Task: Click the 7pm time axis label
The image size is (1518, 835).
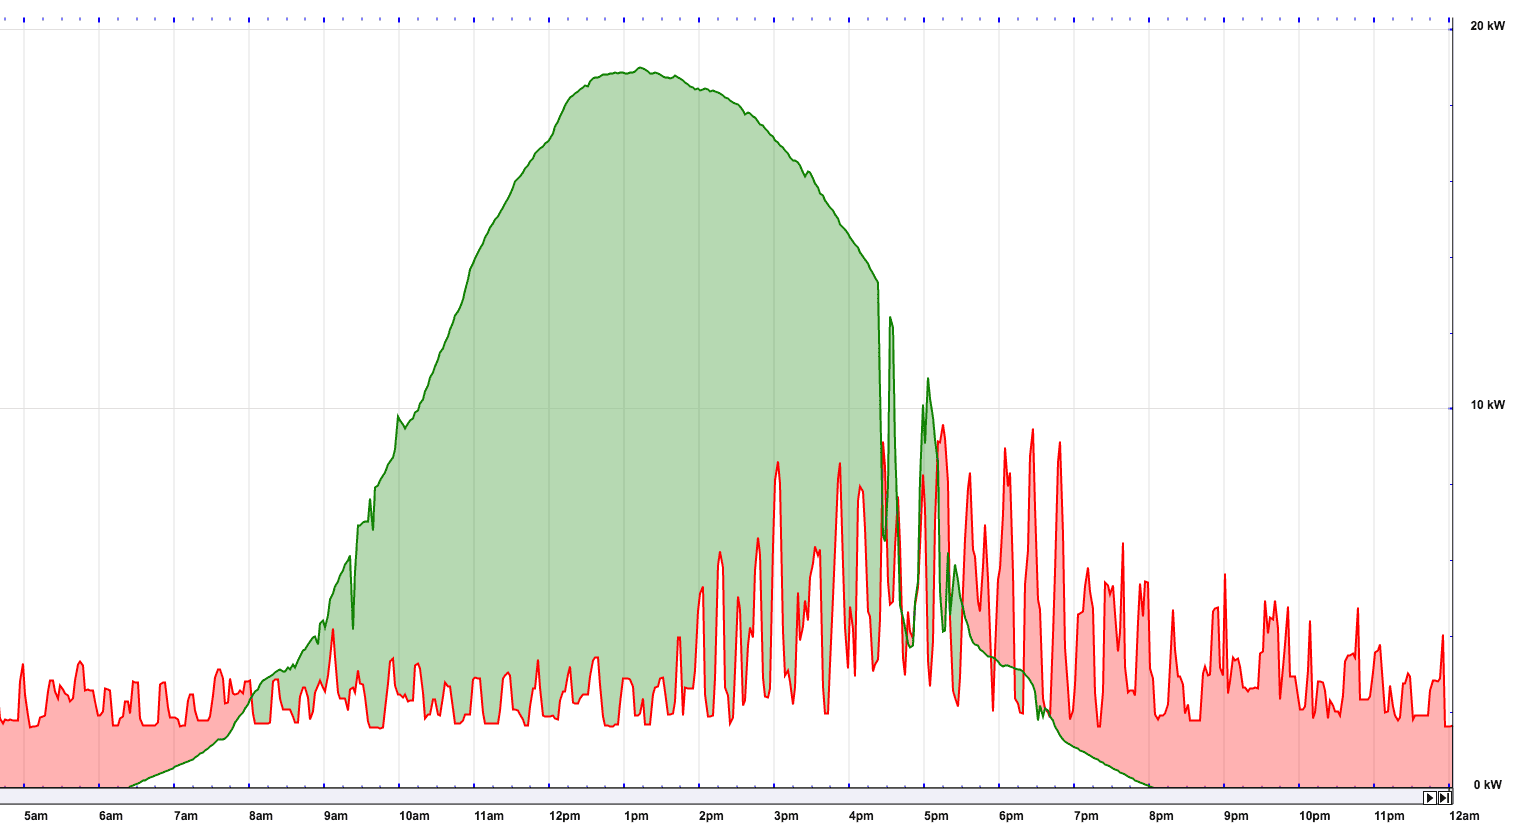Action: point(1086,816)
